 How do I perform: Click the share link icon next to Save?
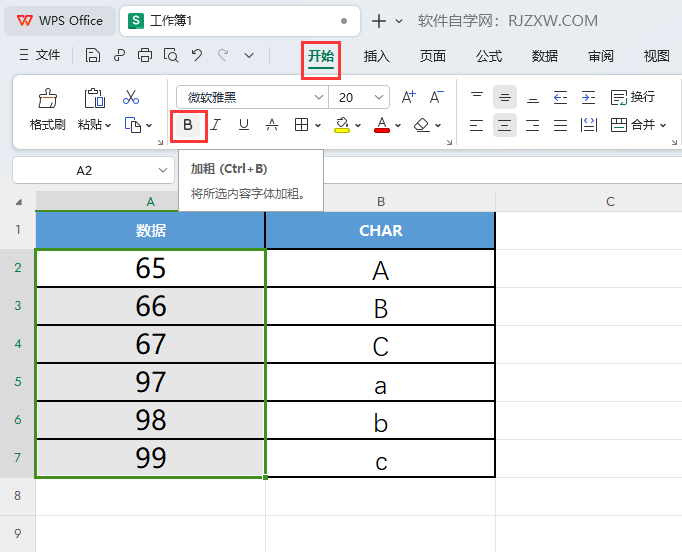point(119,56)
